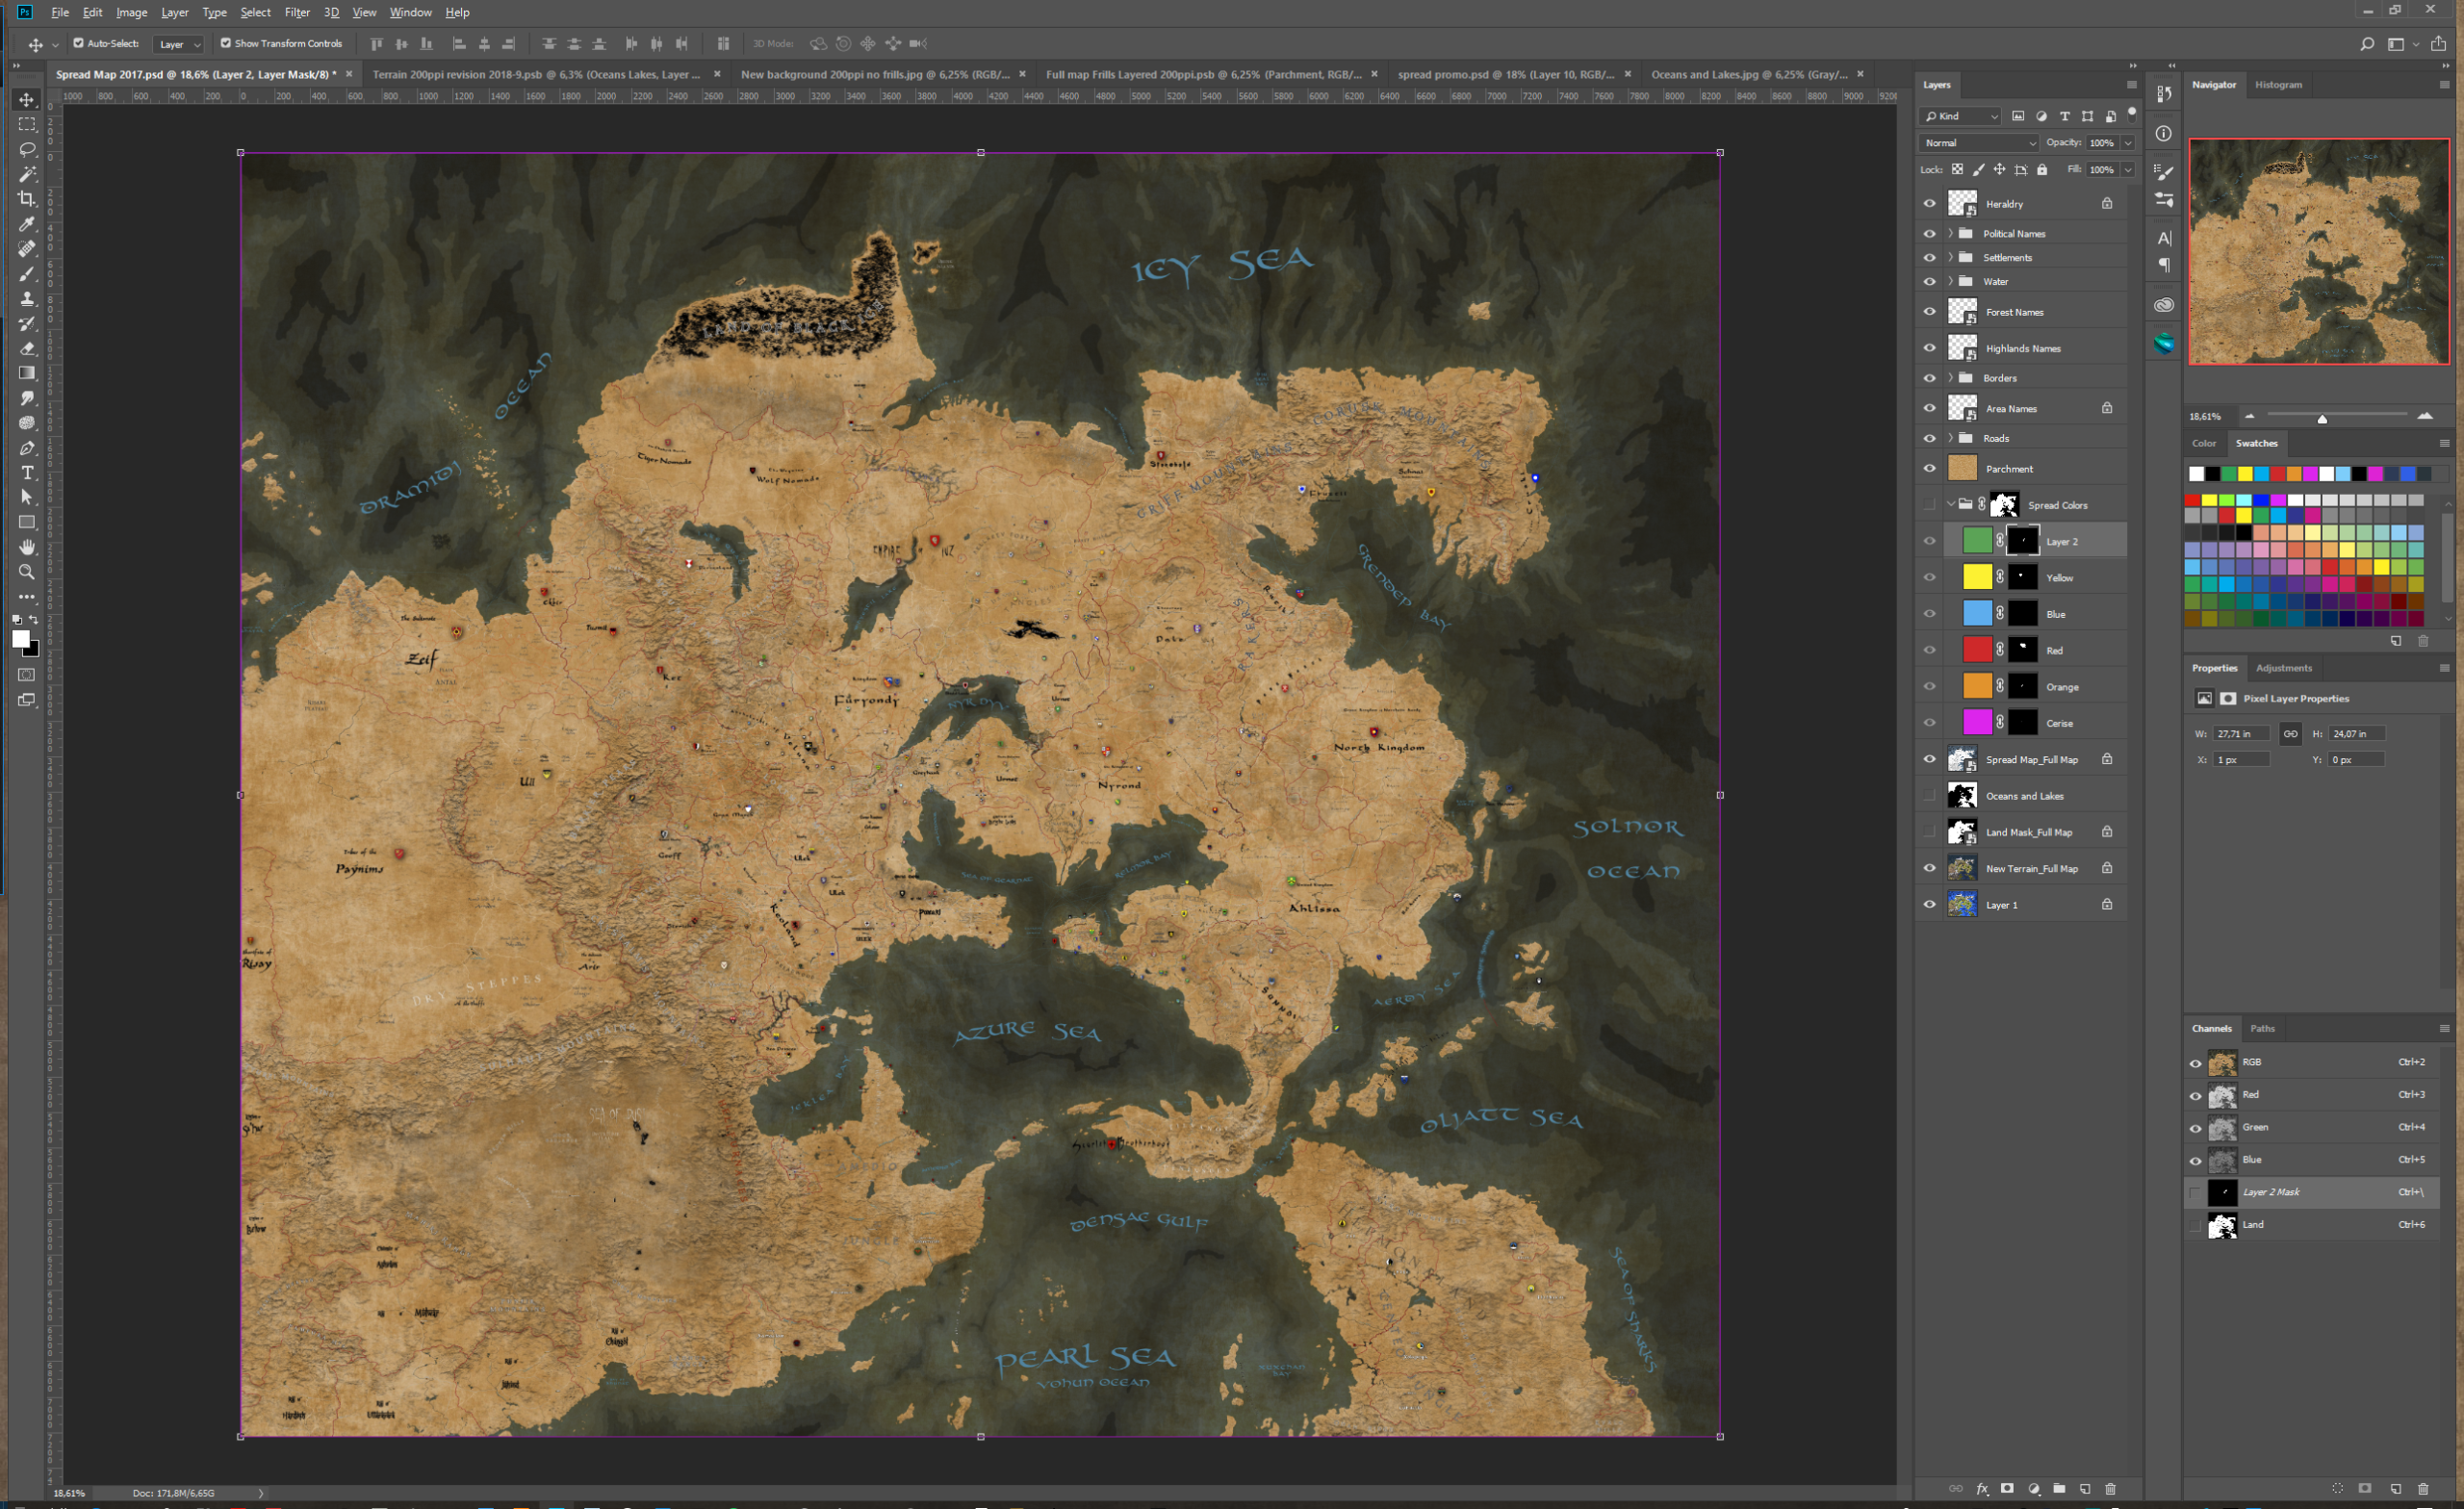Select the Magic Wand tool
Image resolution: width=2464 pixels, height=1509 pixels.
(x=27, y=174)
